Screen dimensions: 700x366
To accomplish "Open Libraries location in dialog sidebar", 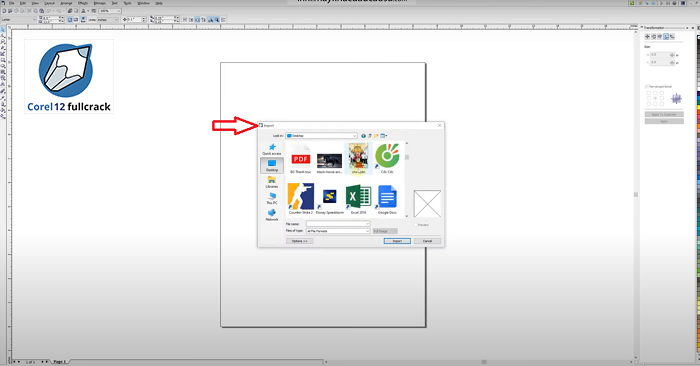I will (x=271, y=182).
